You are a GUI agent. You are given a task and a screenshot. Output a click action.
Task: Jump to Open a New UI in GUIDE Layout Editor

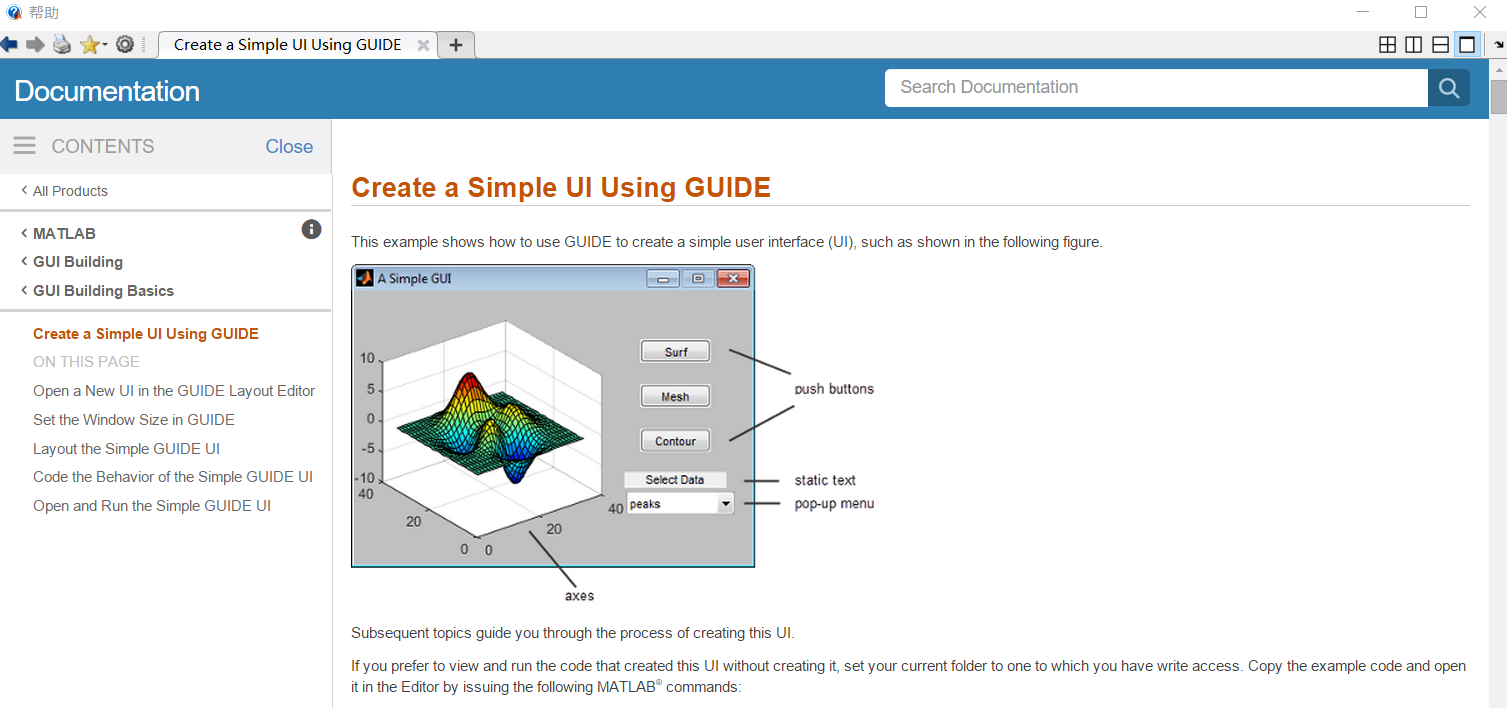pyautogui.click(x=174, y=391)
